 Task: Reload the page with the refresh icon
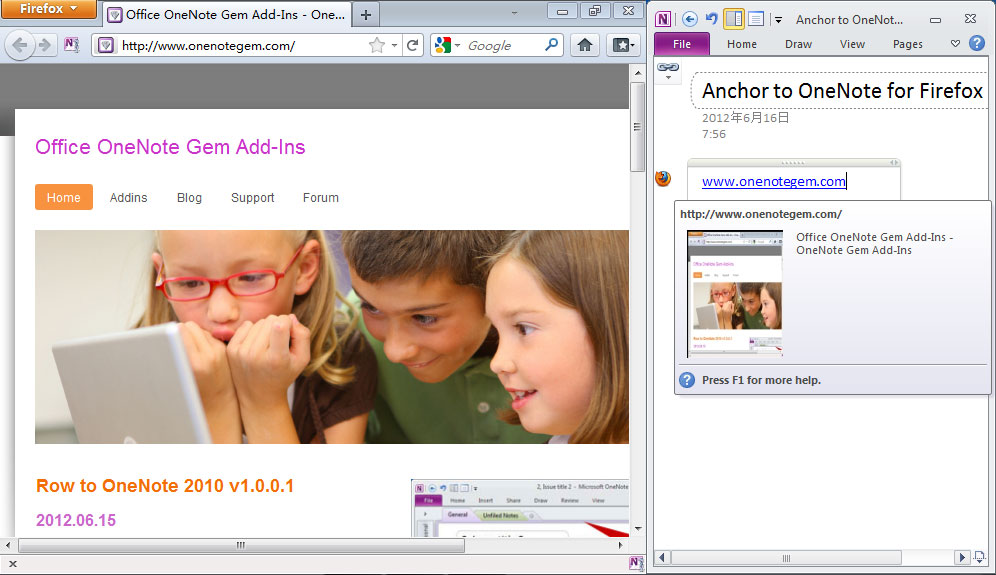412,45
